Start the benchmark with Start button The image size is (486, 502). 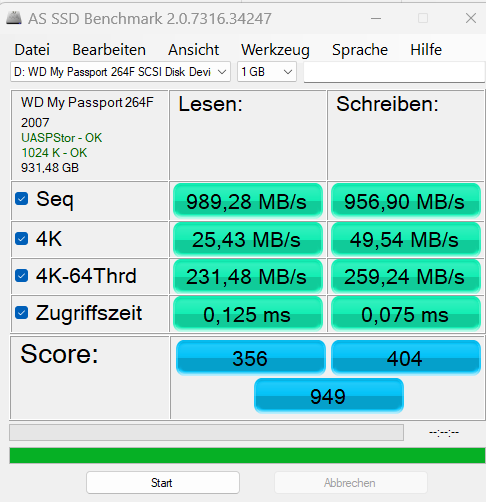click(x=163, y=482)
